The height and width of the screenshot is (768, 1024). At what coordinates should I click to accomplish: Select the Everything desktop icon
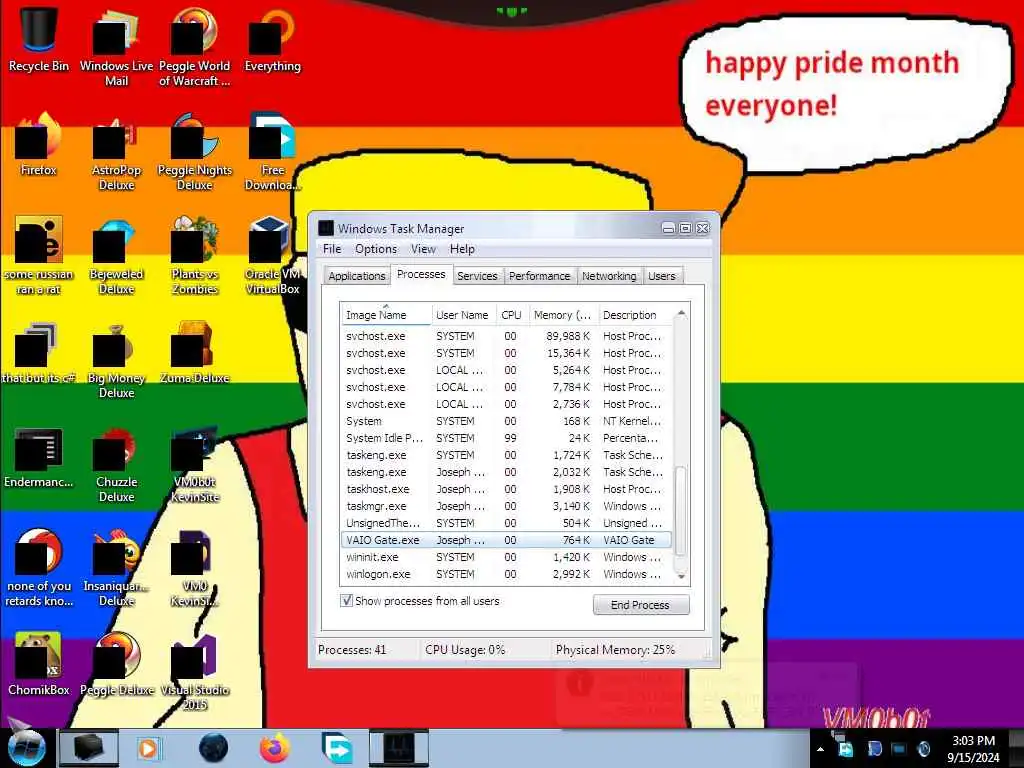click(272, 38)
